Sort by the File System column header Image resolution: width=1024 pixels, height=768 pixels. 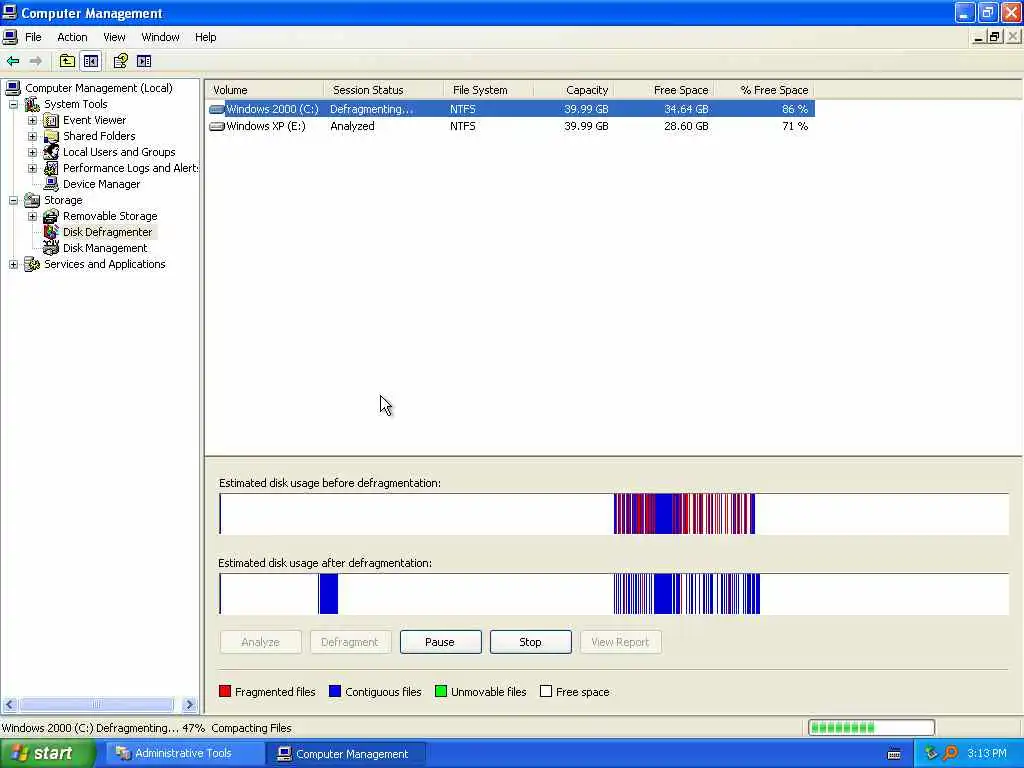[x=489, y=90]
